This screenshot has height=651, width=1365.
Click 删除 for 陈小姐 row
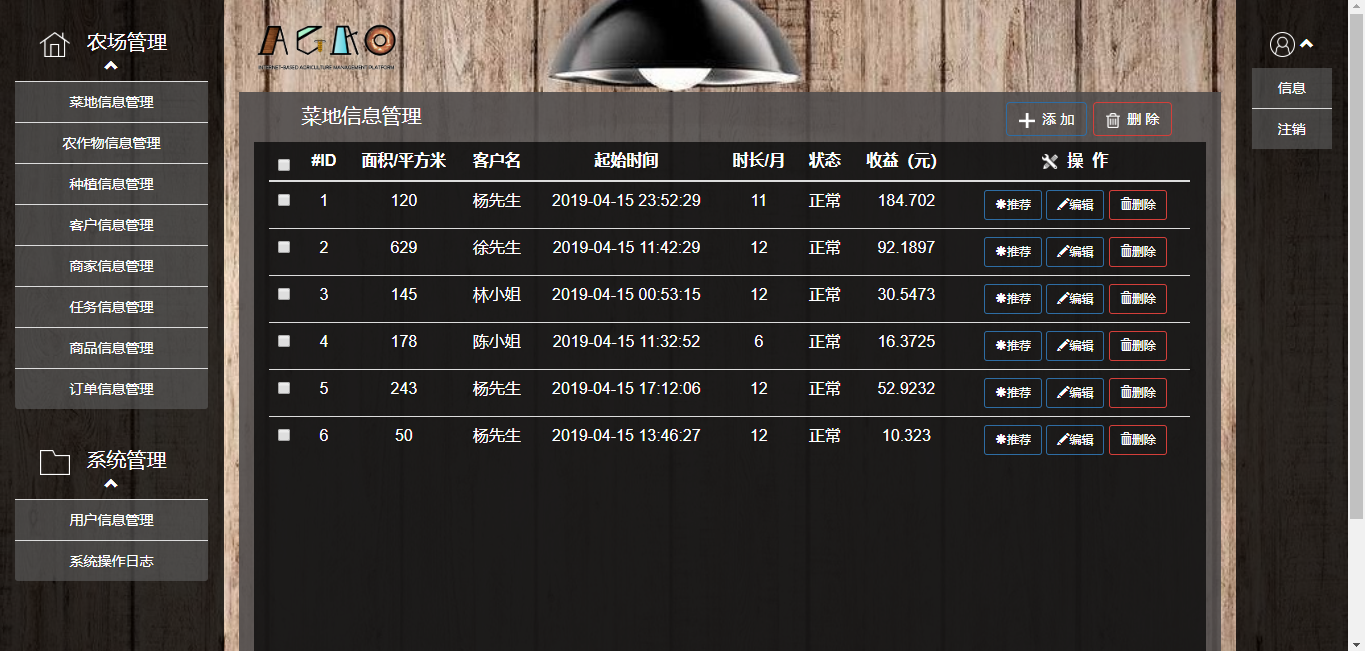click(x=1138, y=346)
